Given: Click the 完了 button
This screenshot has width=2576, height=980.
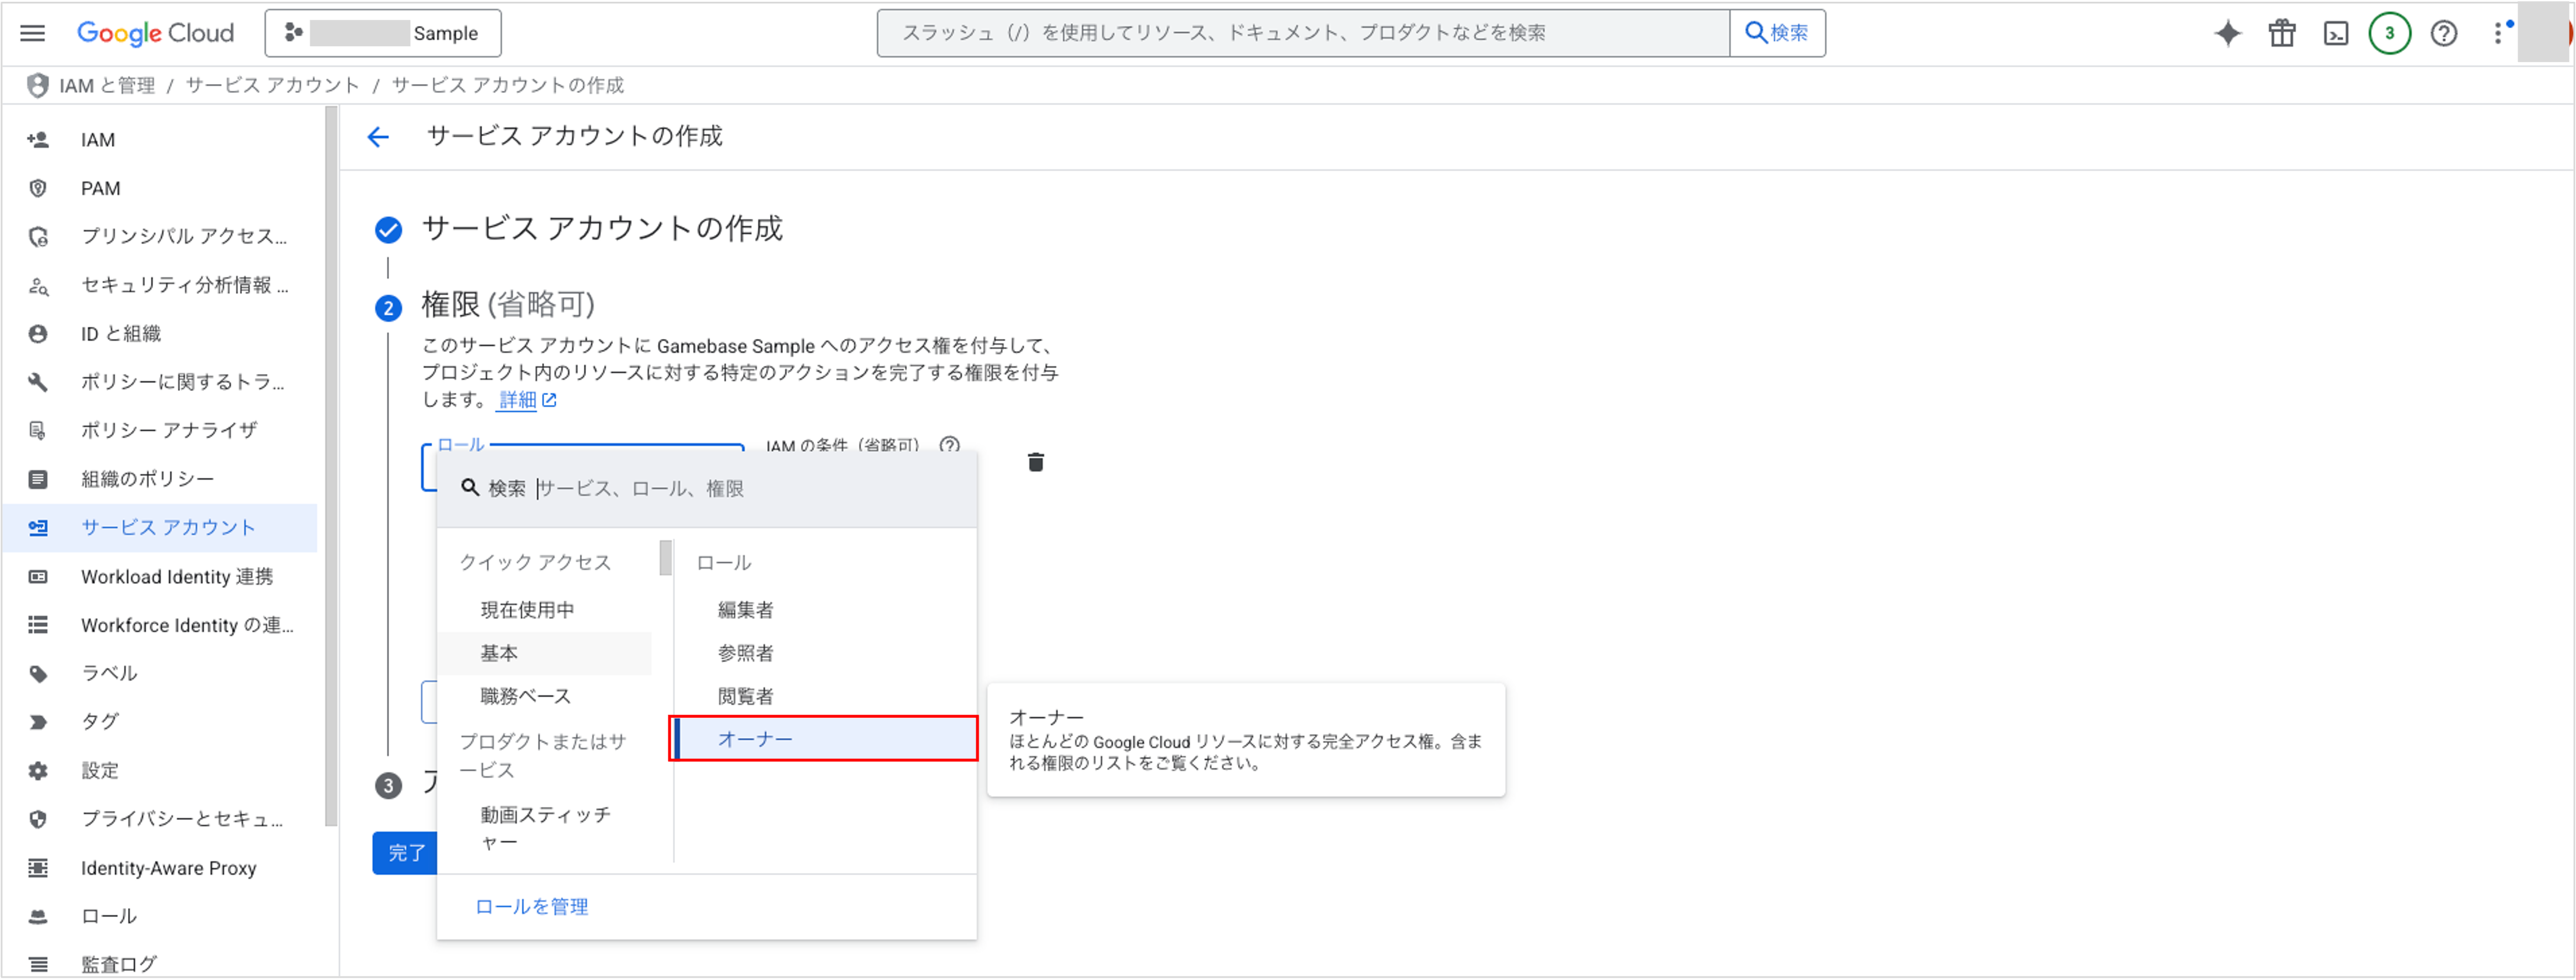Looking at the screenshot, I should click(x=405, y=853).
